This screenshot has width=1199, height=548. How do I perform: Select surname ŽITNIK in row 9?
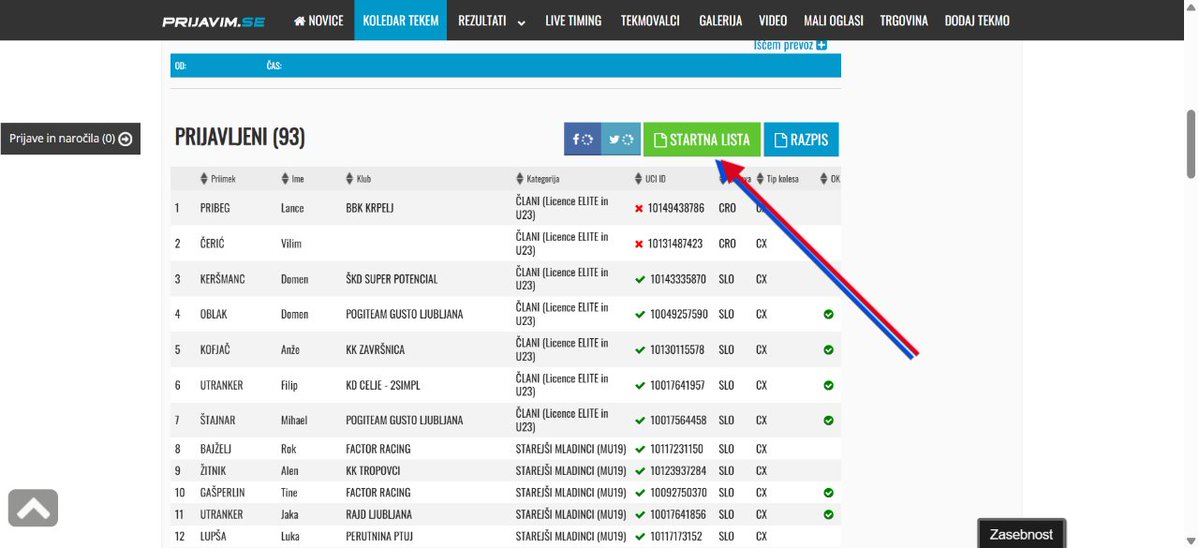pos(213,471)
